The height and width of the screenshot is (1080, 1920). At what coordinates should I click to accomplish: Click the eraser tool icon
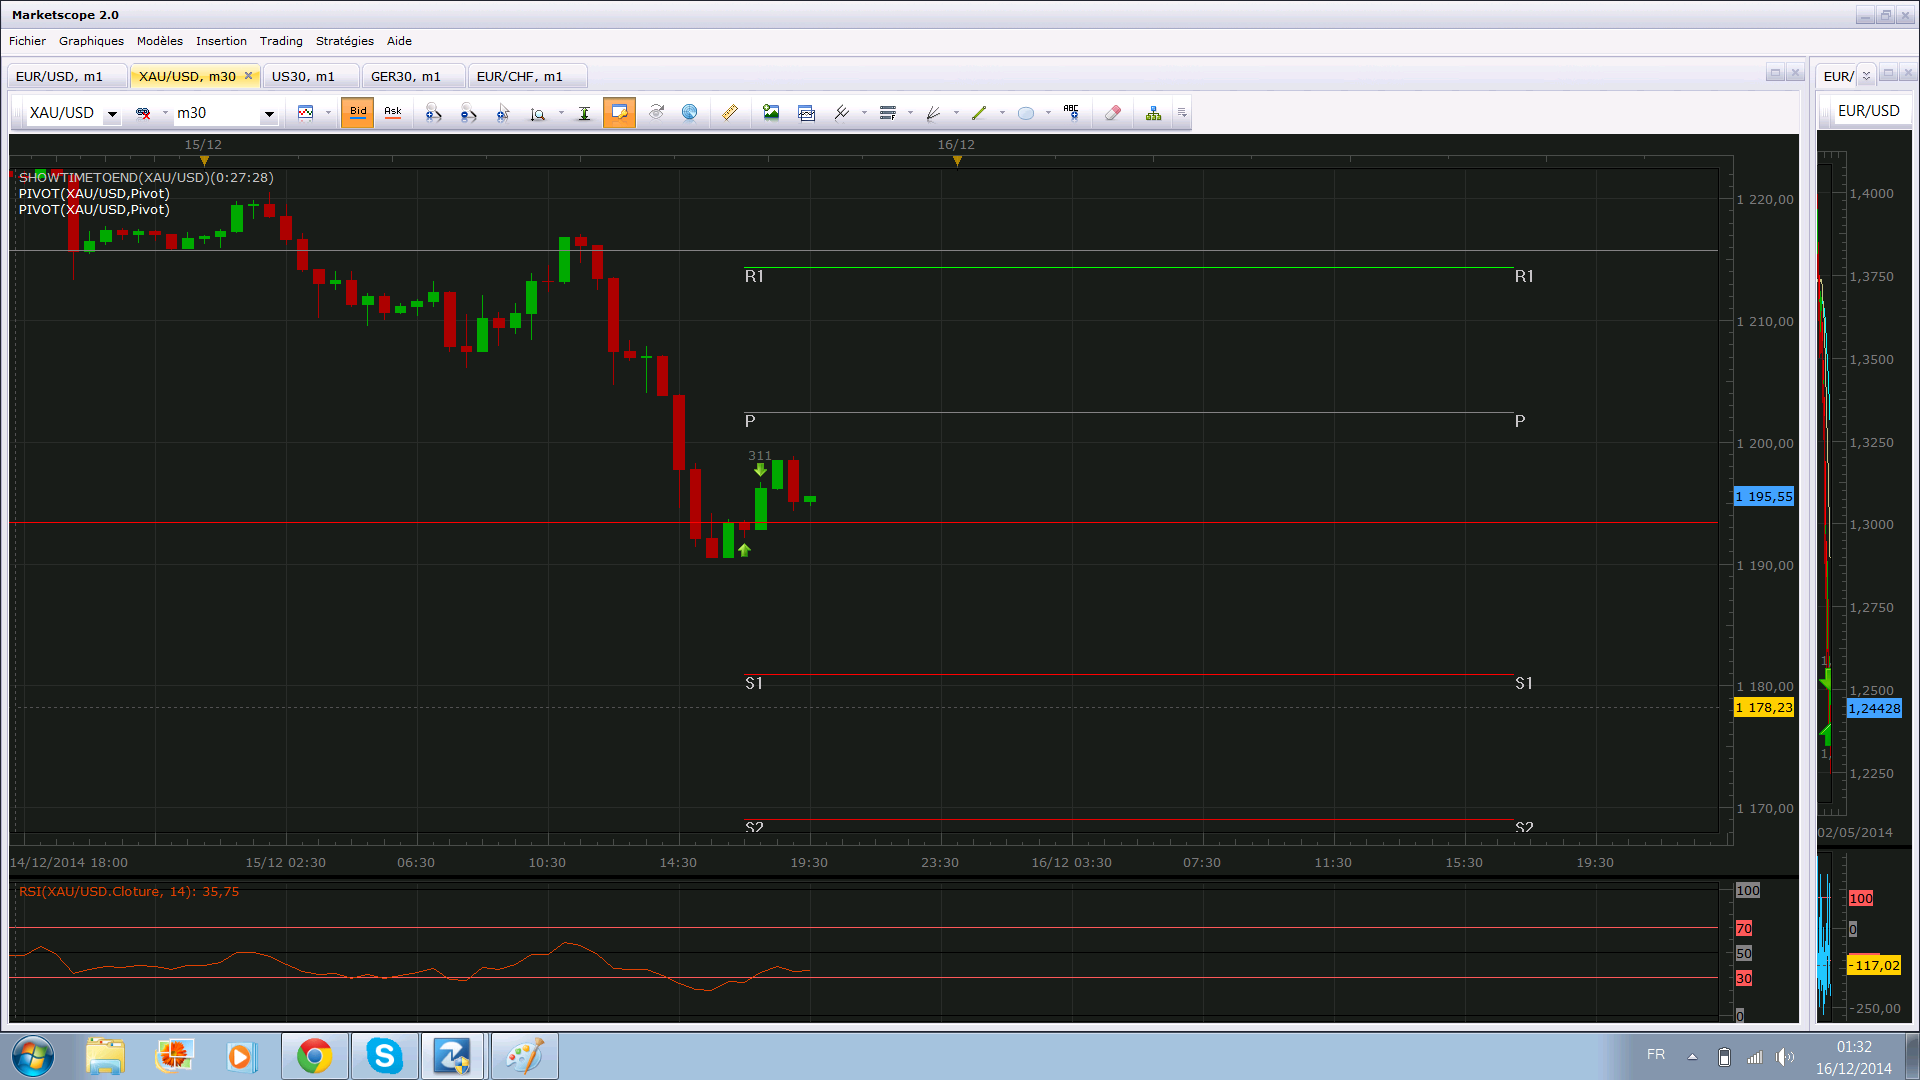[x=1112, y=113]
